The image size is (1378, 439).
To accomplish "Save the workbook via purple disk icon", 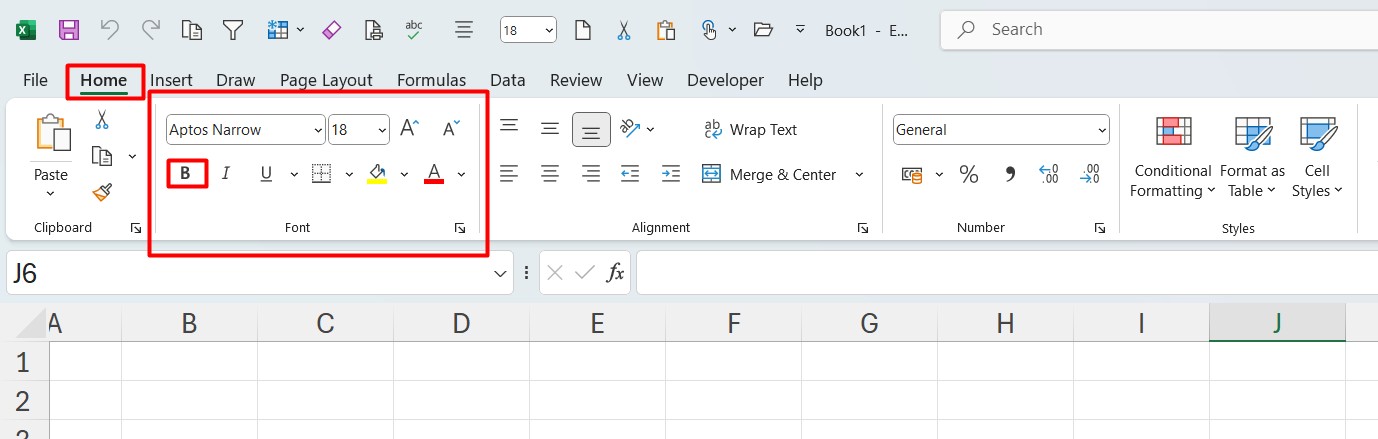I will pos(69,30).
